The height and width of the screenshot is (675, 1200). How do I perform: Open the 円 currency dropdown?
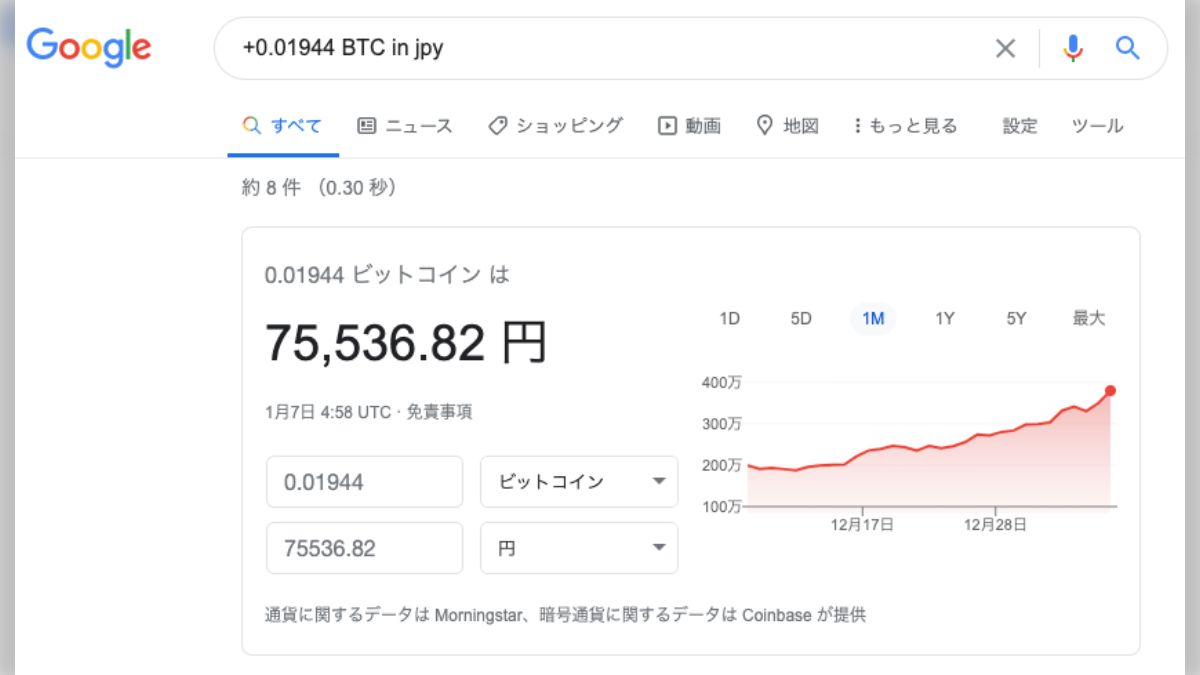click(x=578, y=547)
